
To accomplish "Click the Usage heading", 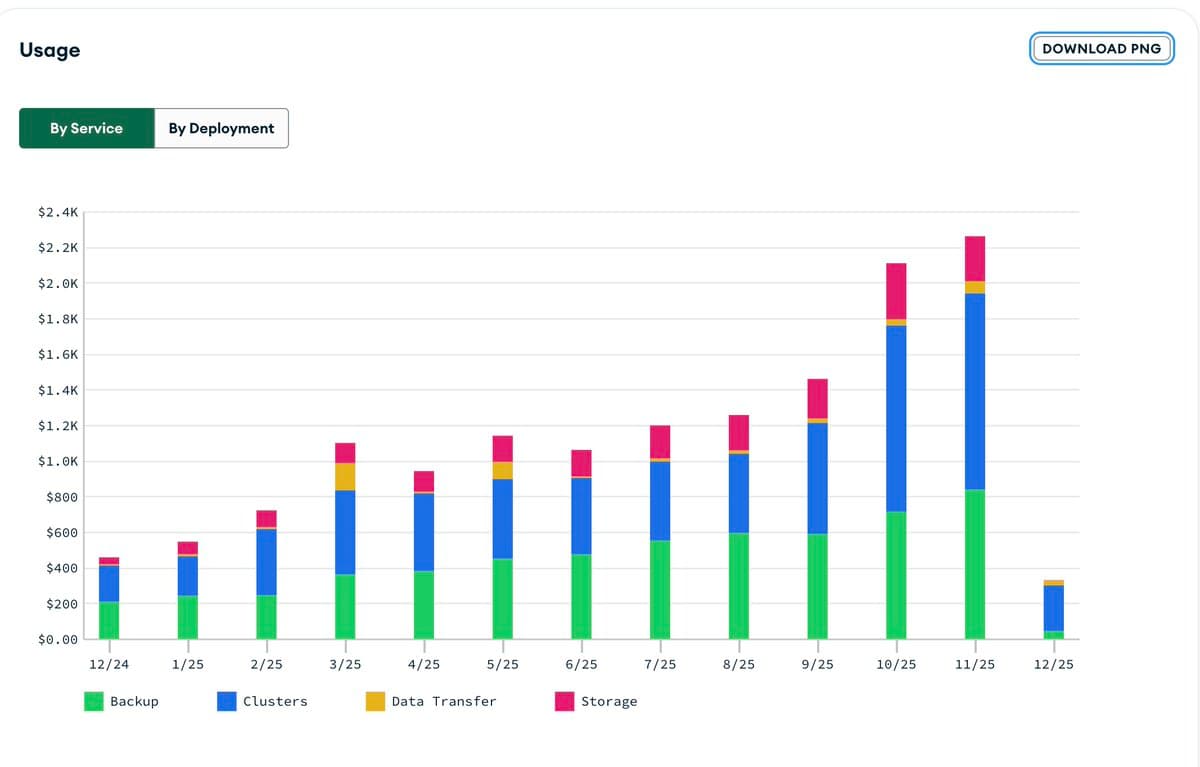I will click(x=50, y=50).
